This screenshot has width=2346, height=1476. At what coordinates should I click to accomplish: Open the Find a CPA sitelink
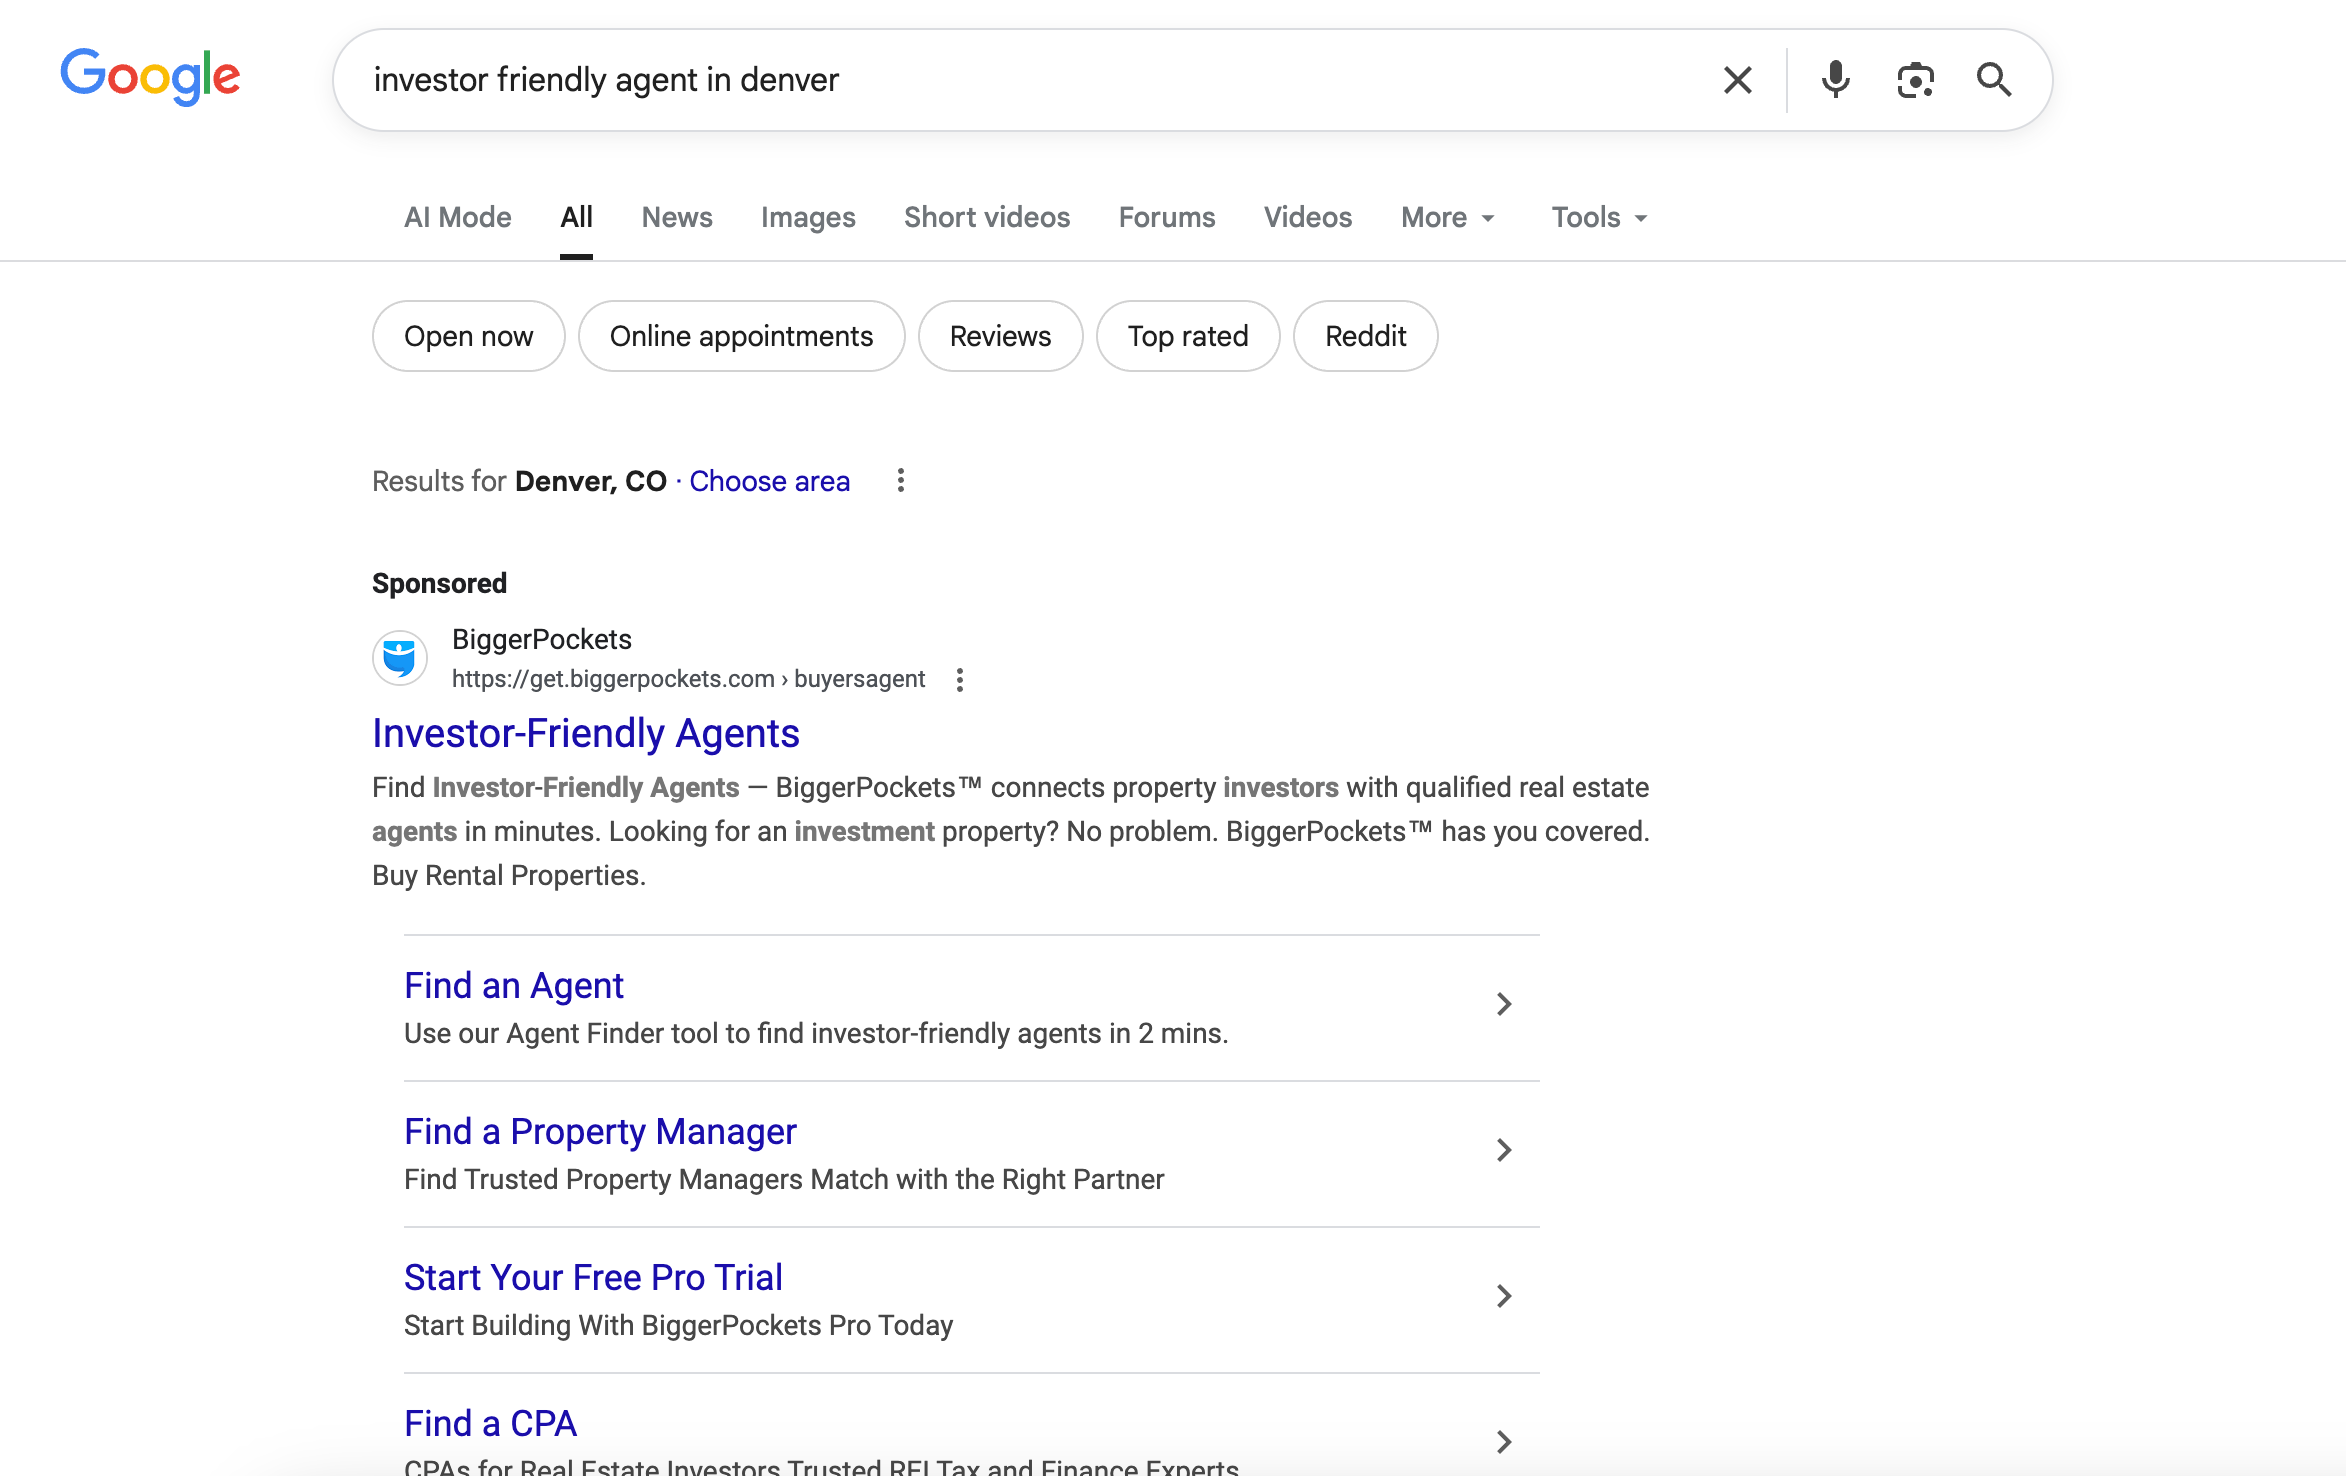click(x=490, y=1423)
